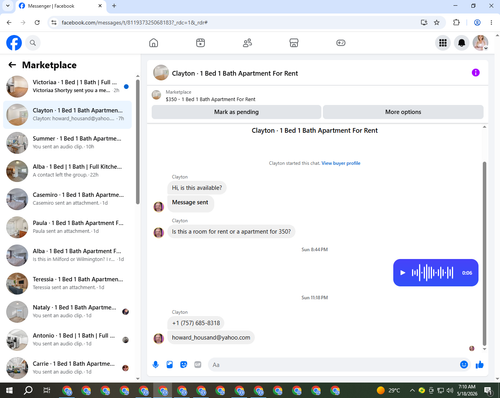500x398 pixels.
Task: Open the Chrome three-dot menu
Action: tap(491, 22)
